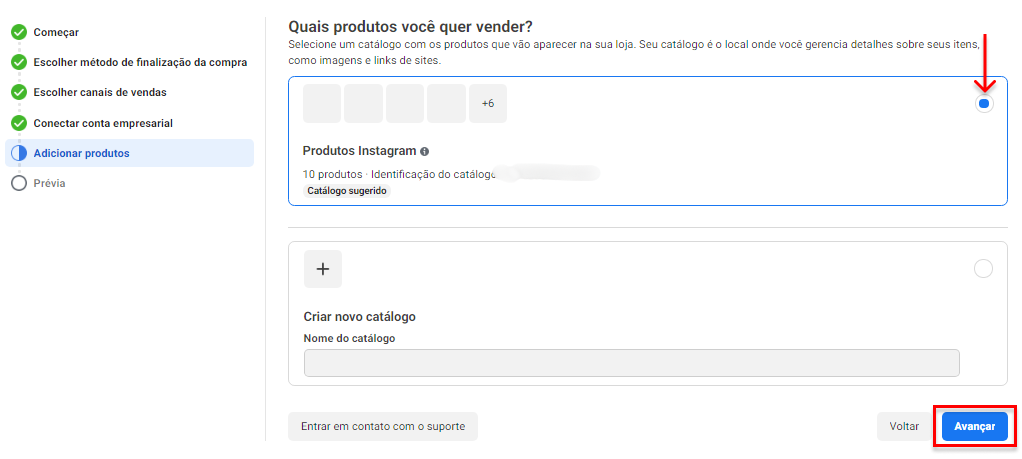Click Entrar em contato com o suporte
Screen dimensions: 1022x459
click(383, 426)
